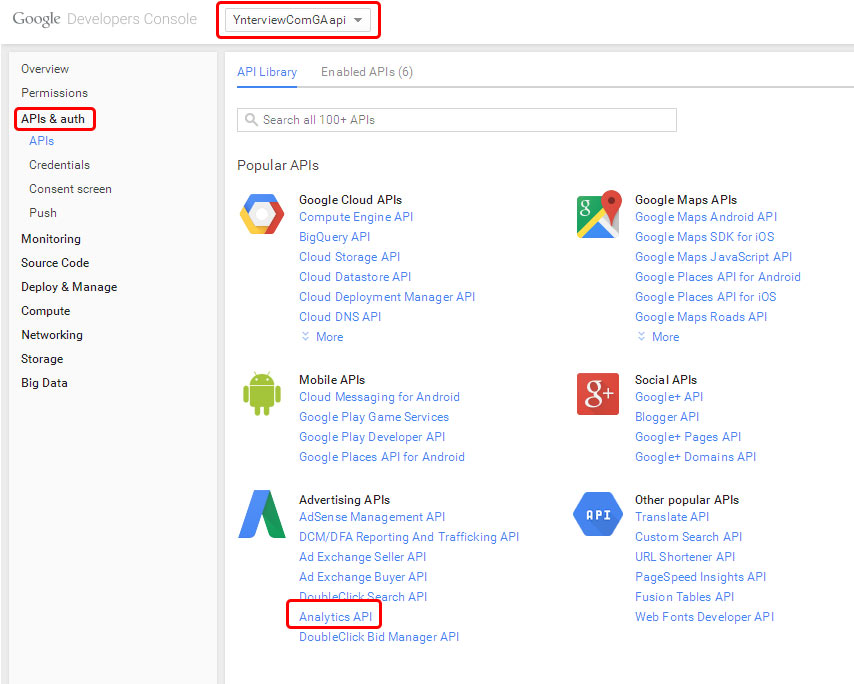Click the Android robot Mobile APIs icon
854x684 pixels.
[262, 394]
